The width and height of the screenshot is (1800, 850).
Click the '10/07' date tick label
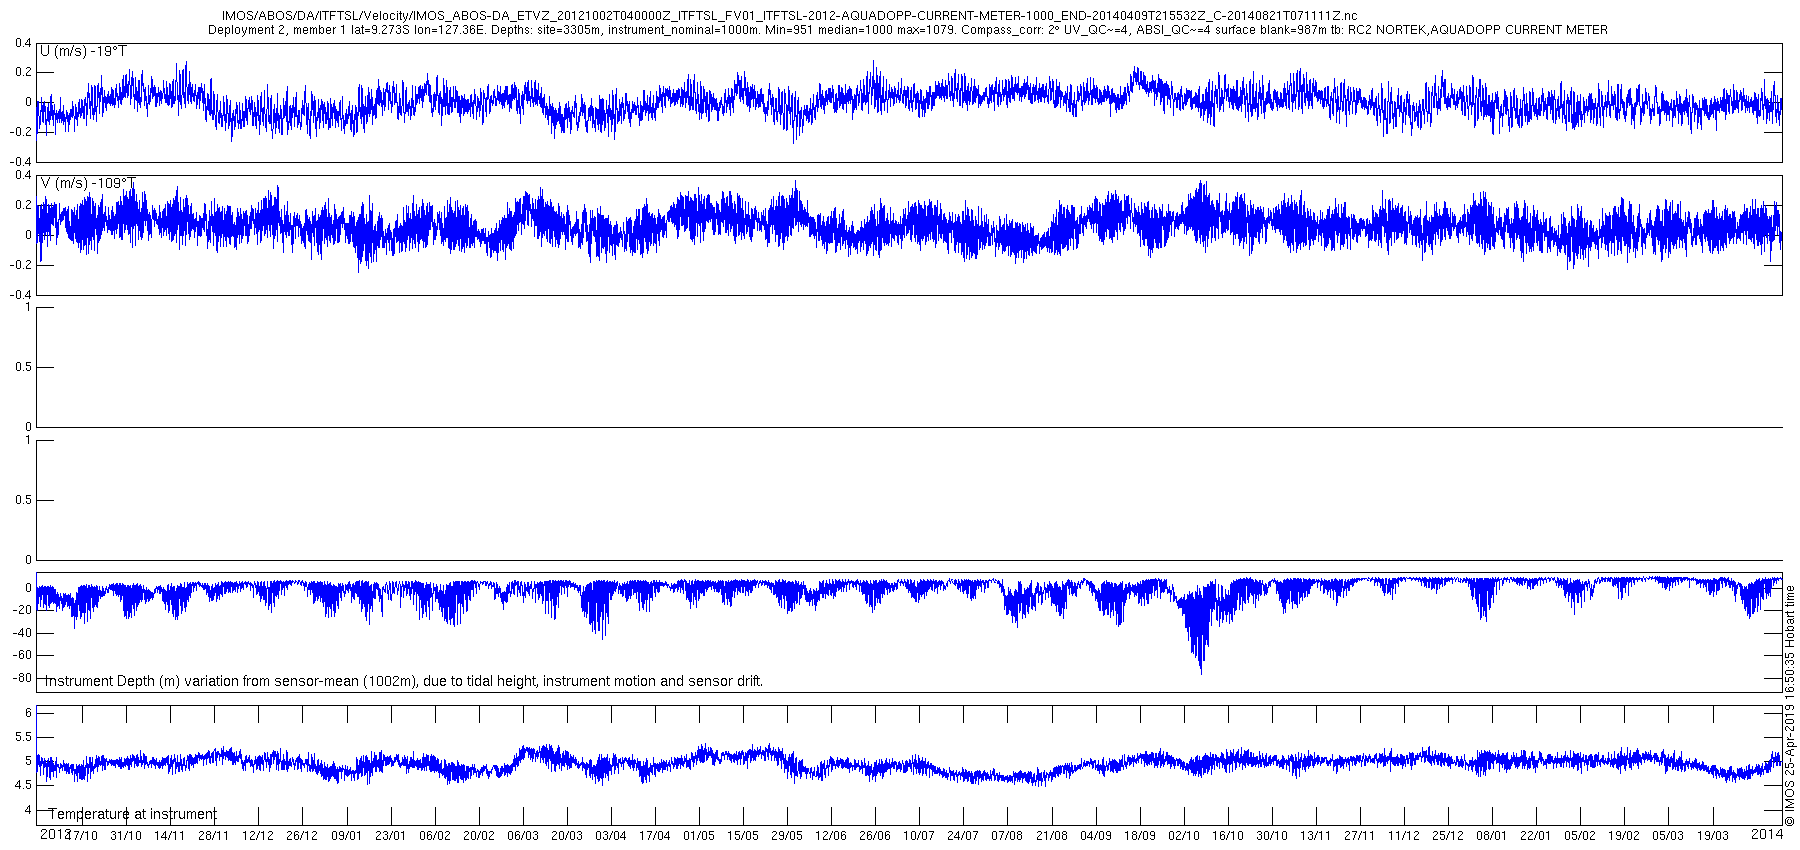[919, 835]
